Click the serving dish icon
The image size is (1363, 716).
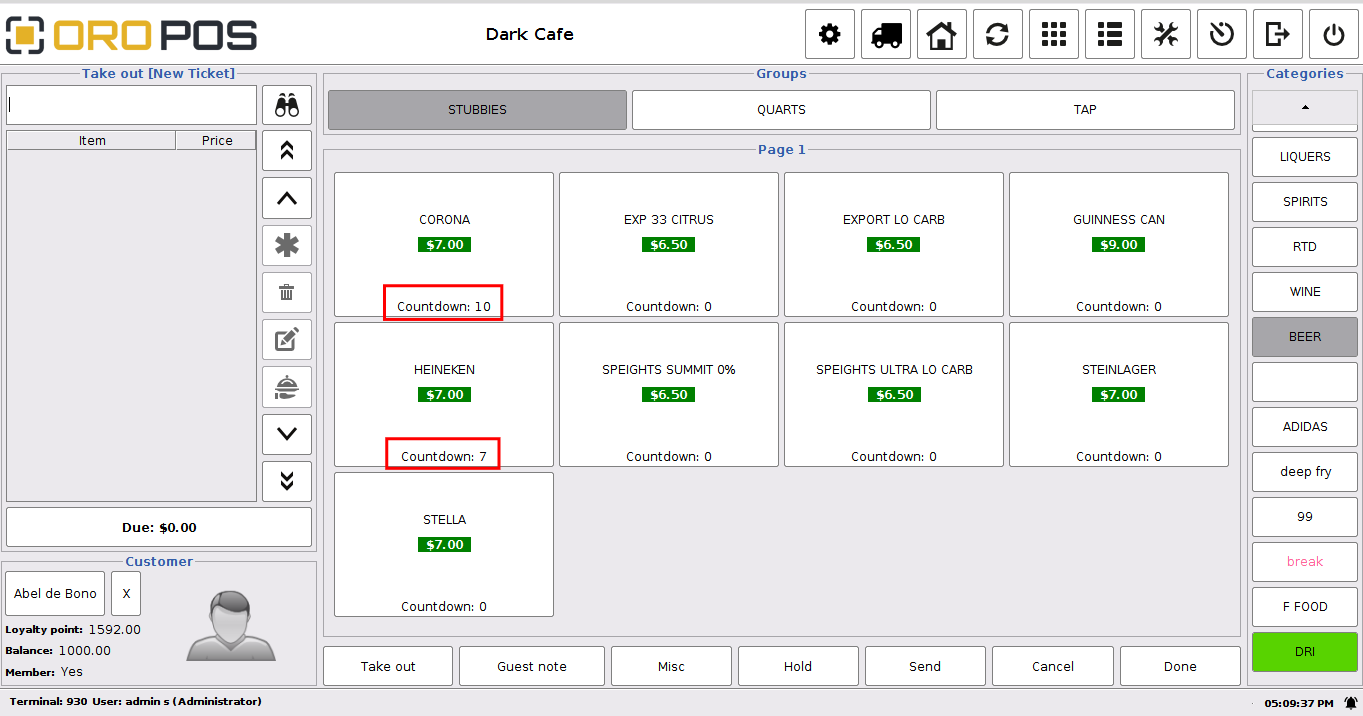pyautogui.click(x=287, y=387)
